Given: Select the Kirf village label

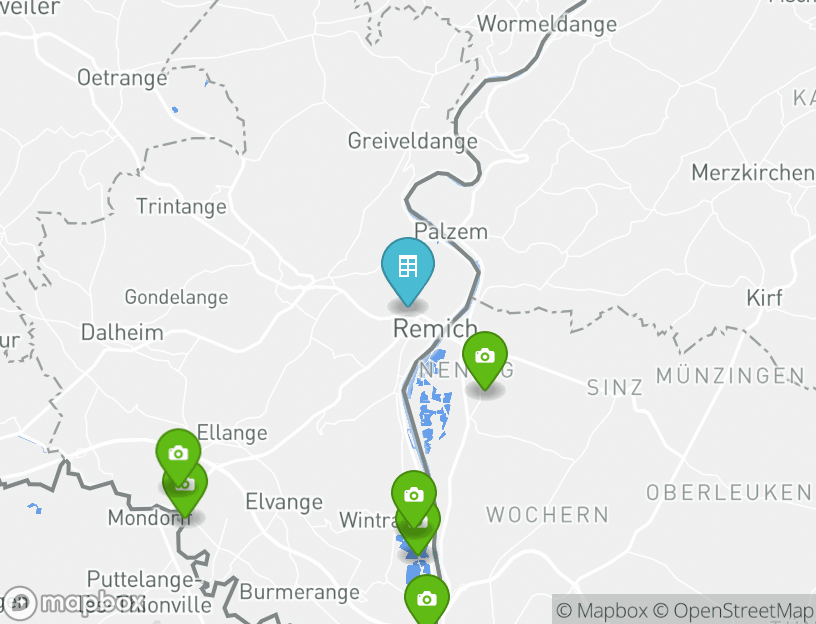Looking at the screenshot, I should pos(764,298).
